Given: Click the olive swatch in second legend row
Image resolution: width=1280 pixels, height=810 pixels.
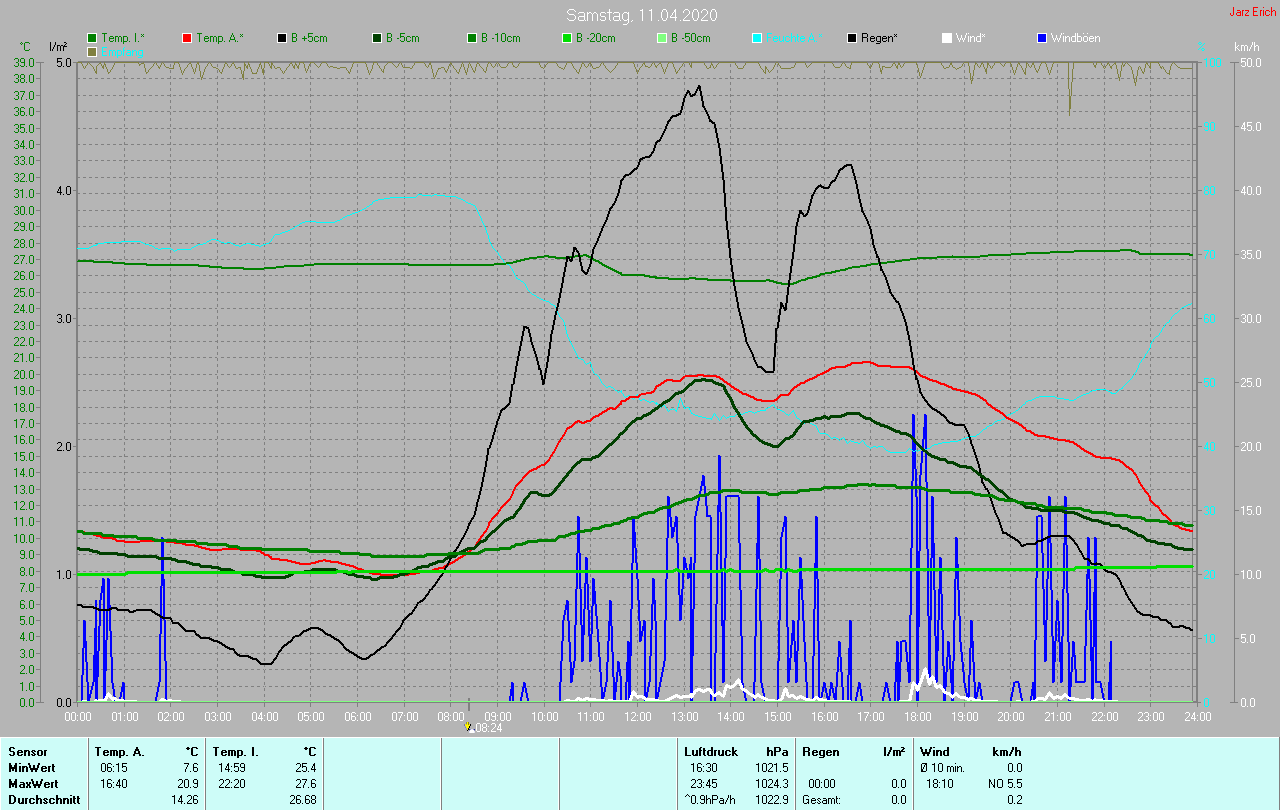Looking at the screenshot, I should pos(92,51).
